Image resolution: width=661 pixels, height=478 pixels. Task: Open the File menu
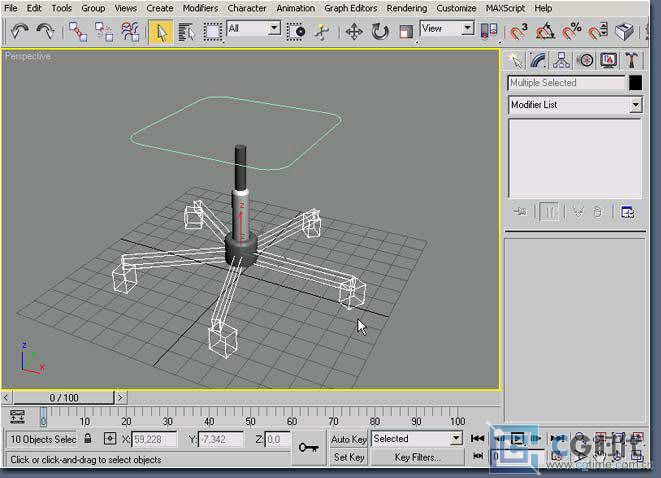tap(11, 8)
